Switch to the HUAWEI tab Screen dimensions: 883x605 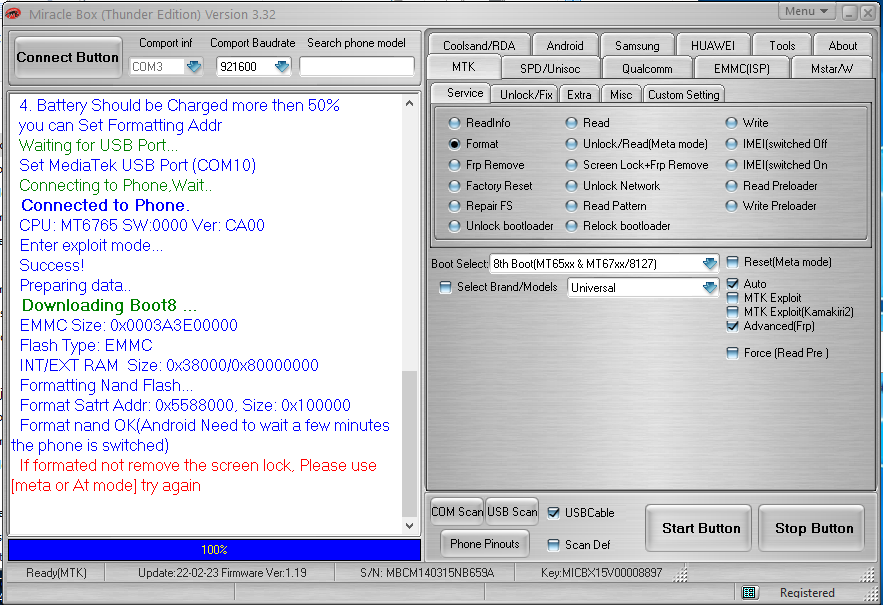click(x=712, y=46)
